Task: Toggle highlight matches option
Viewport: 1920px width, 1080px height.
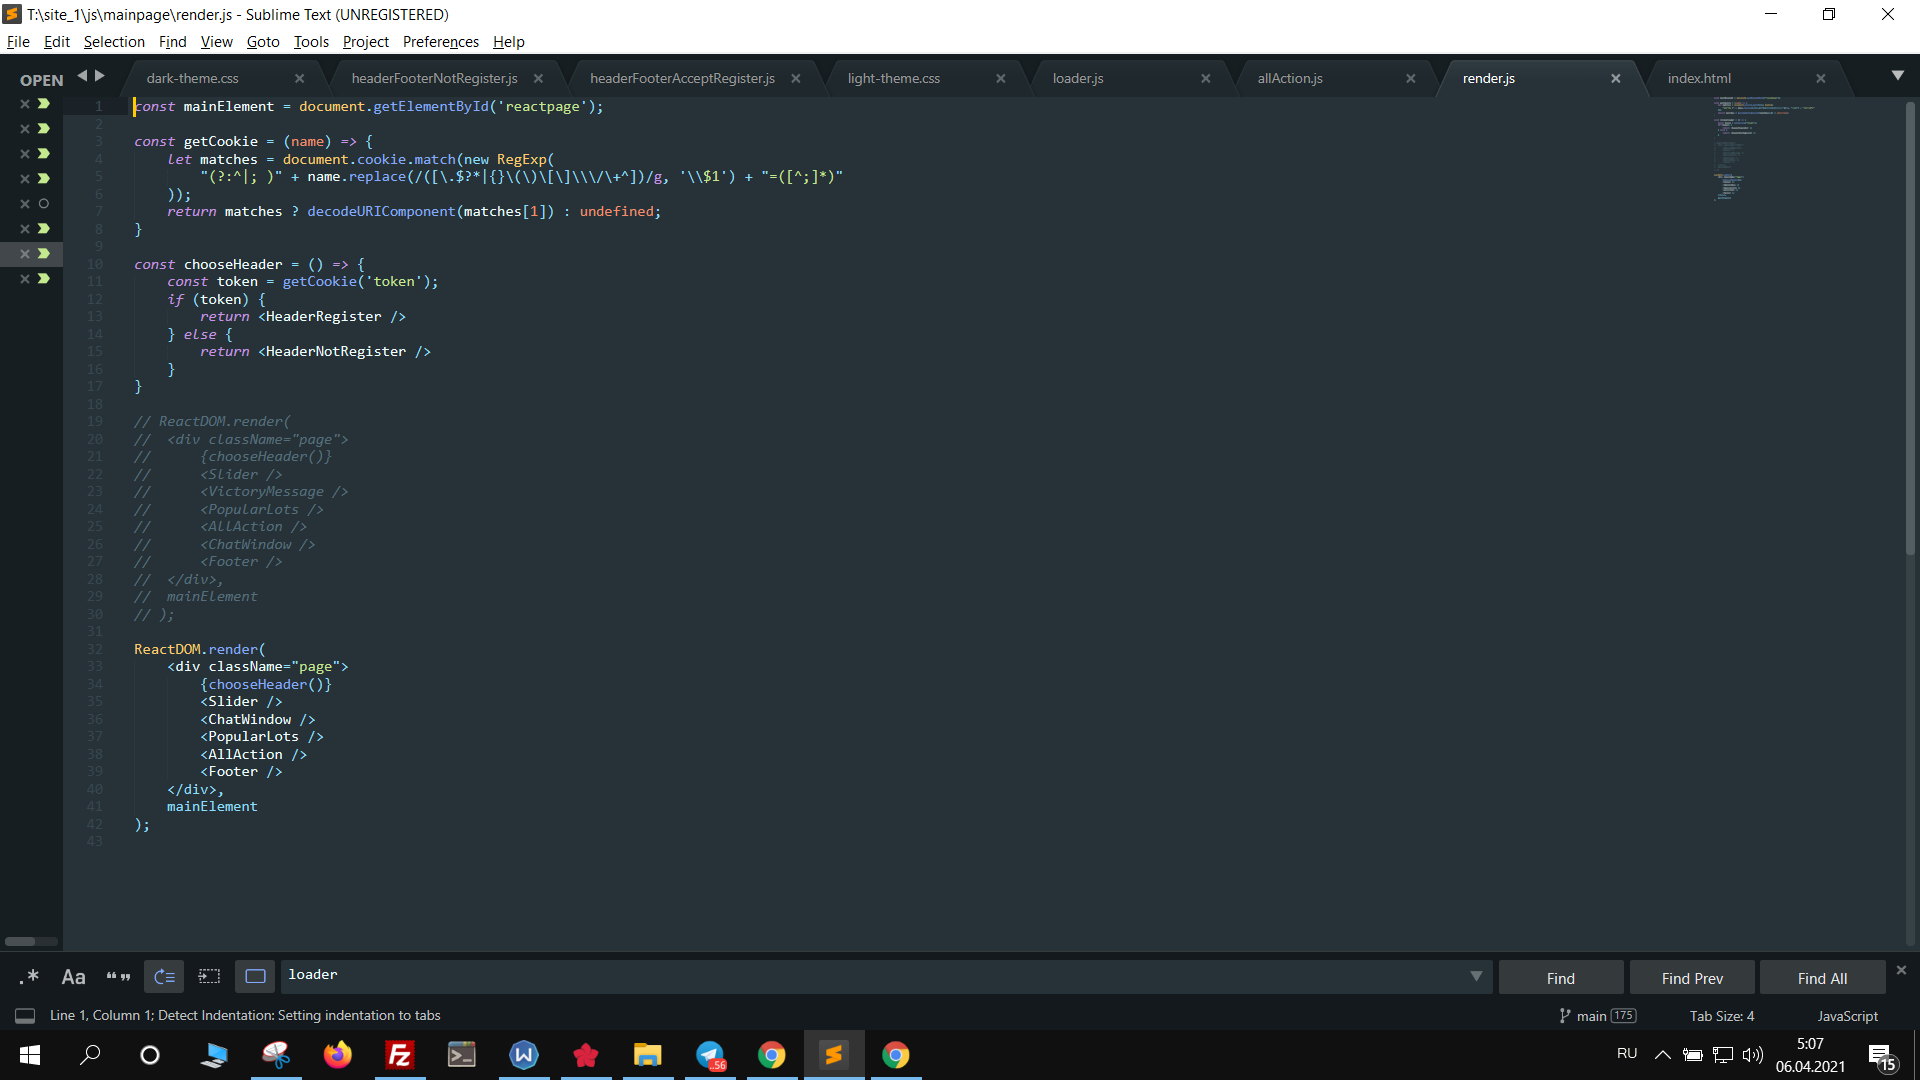Action: pyautogui.click(x=255, y=977)
